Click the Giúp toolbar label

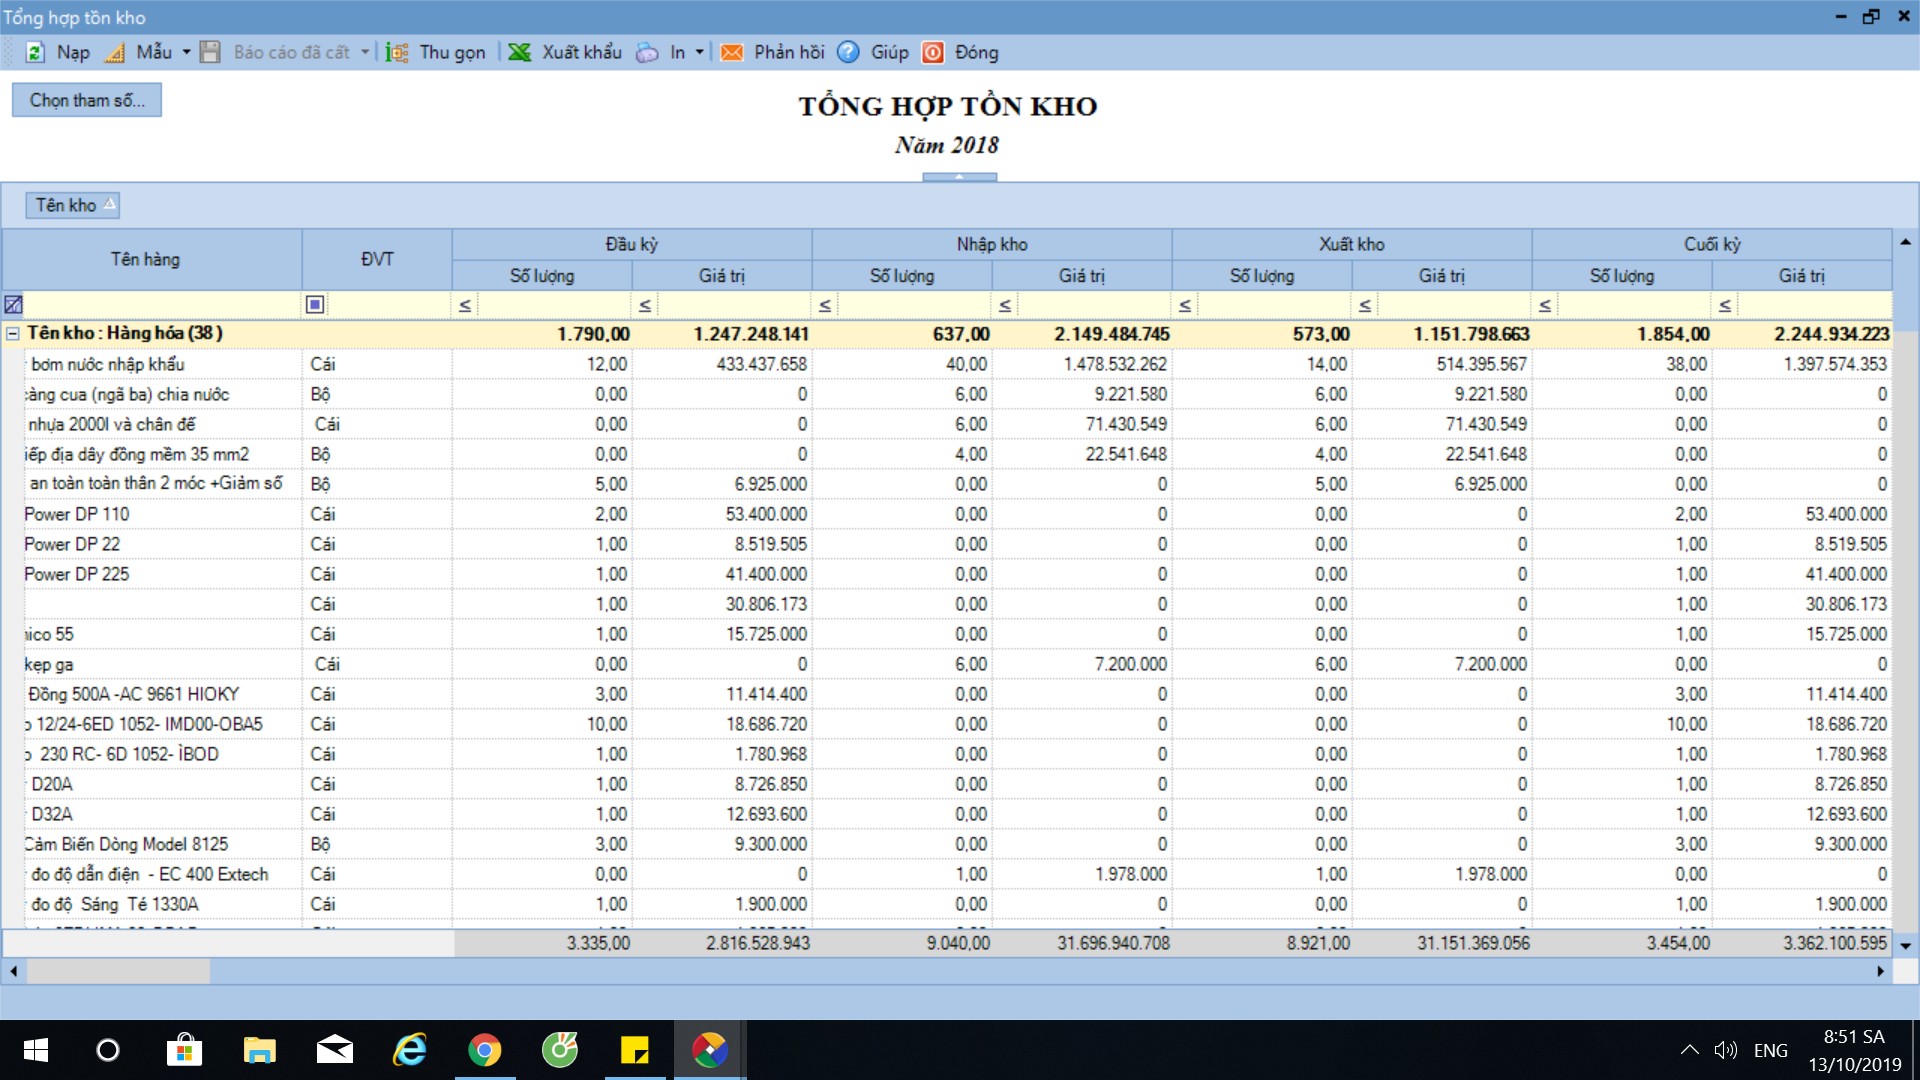(890, 53)
